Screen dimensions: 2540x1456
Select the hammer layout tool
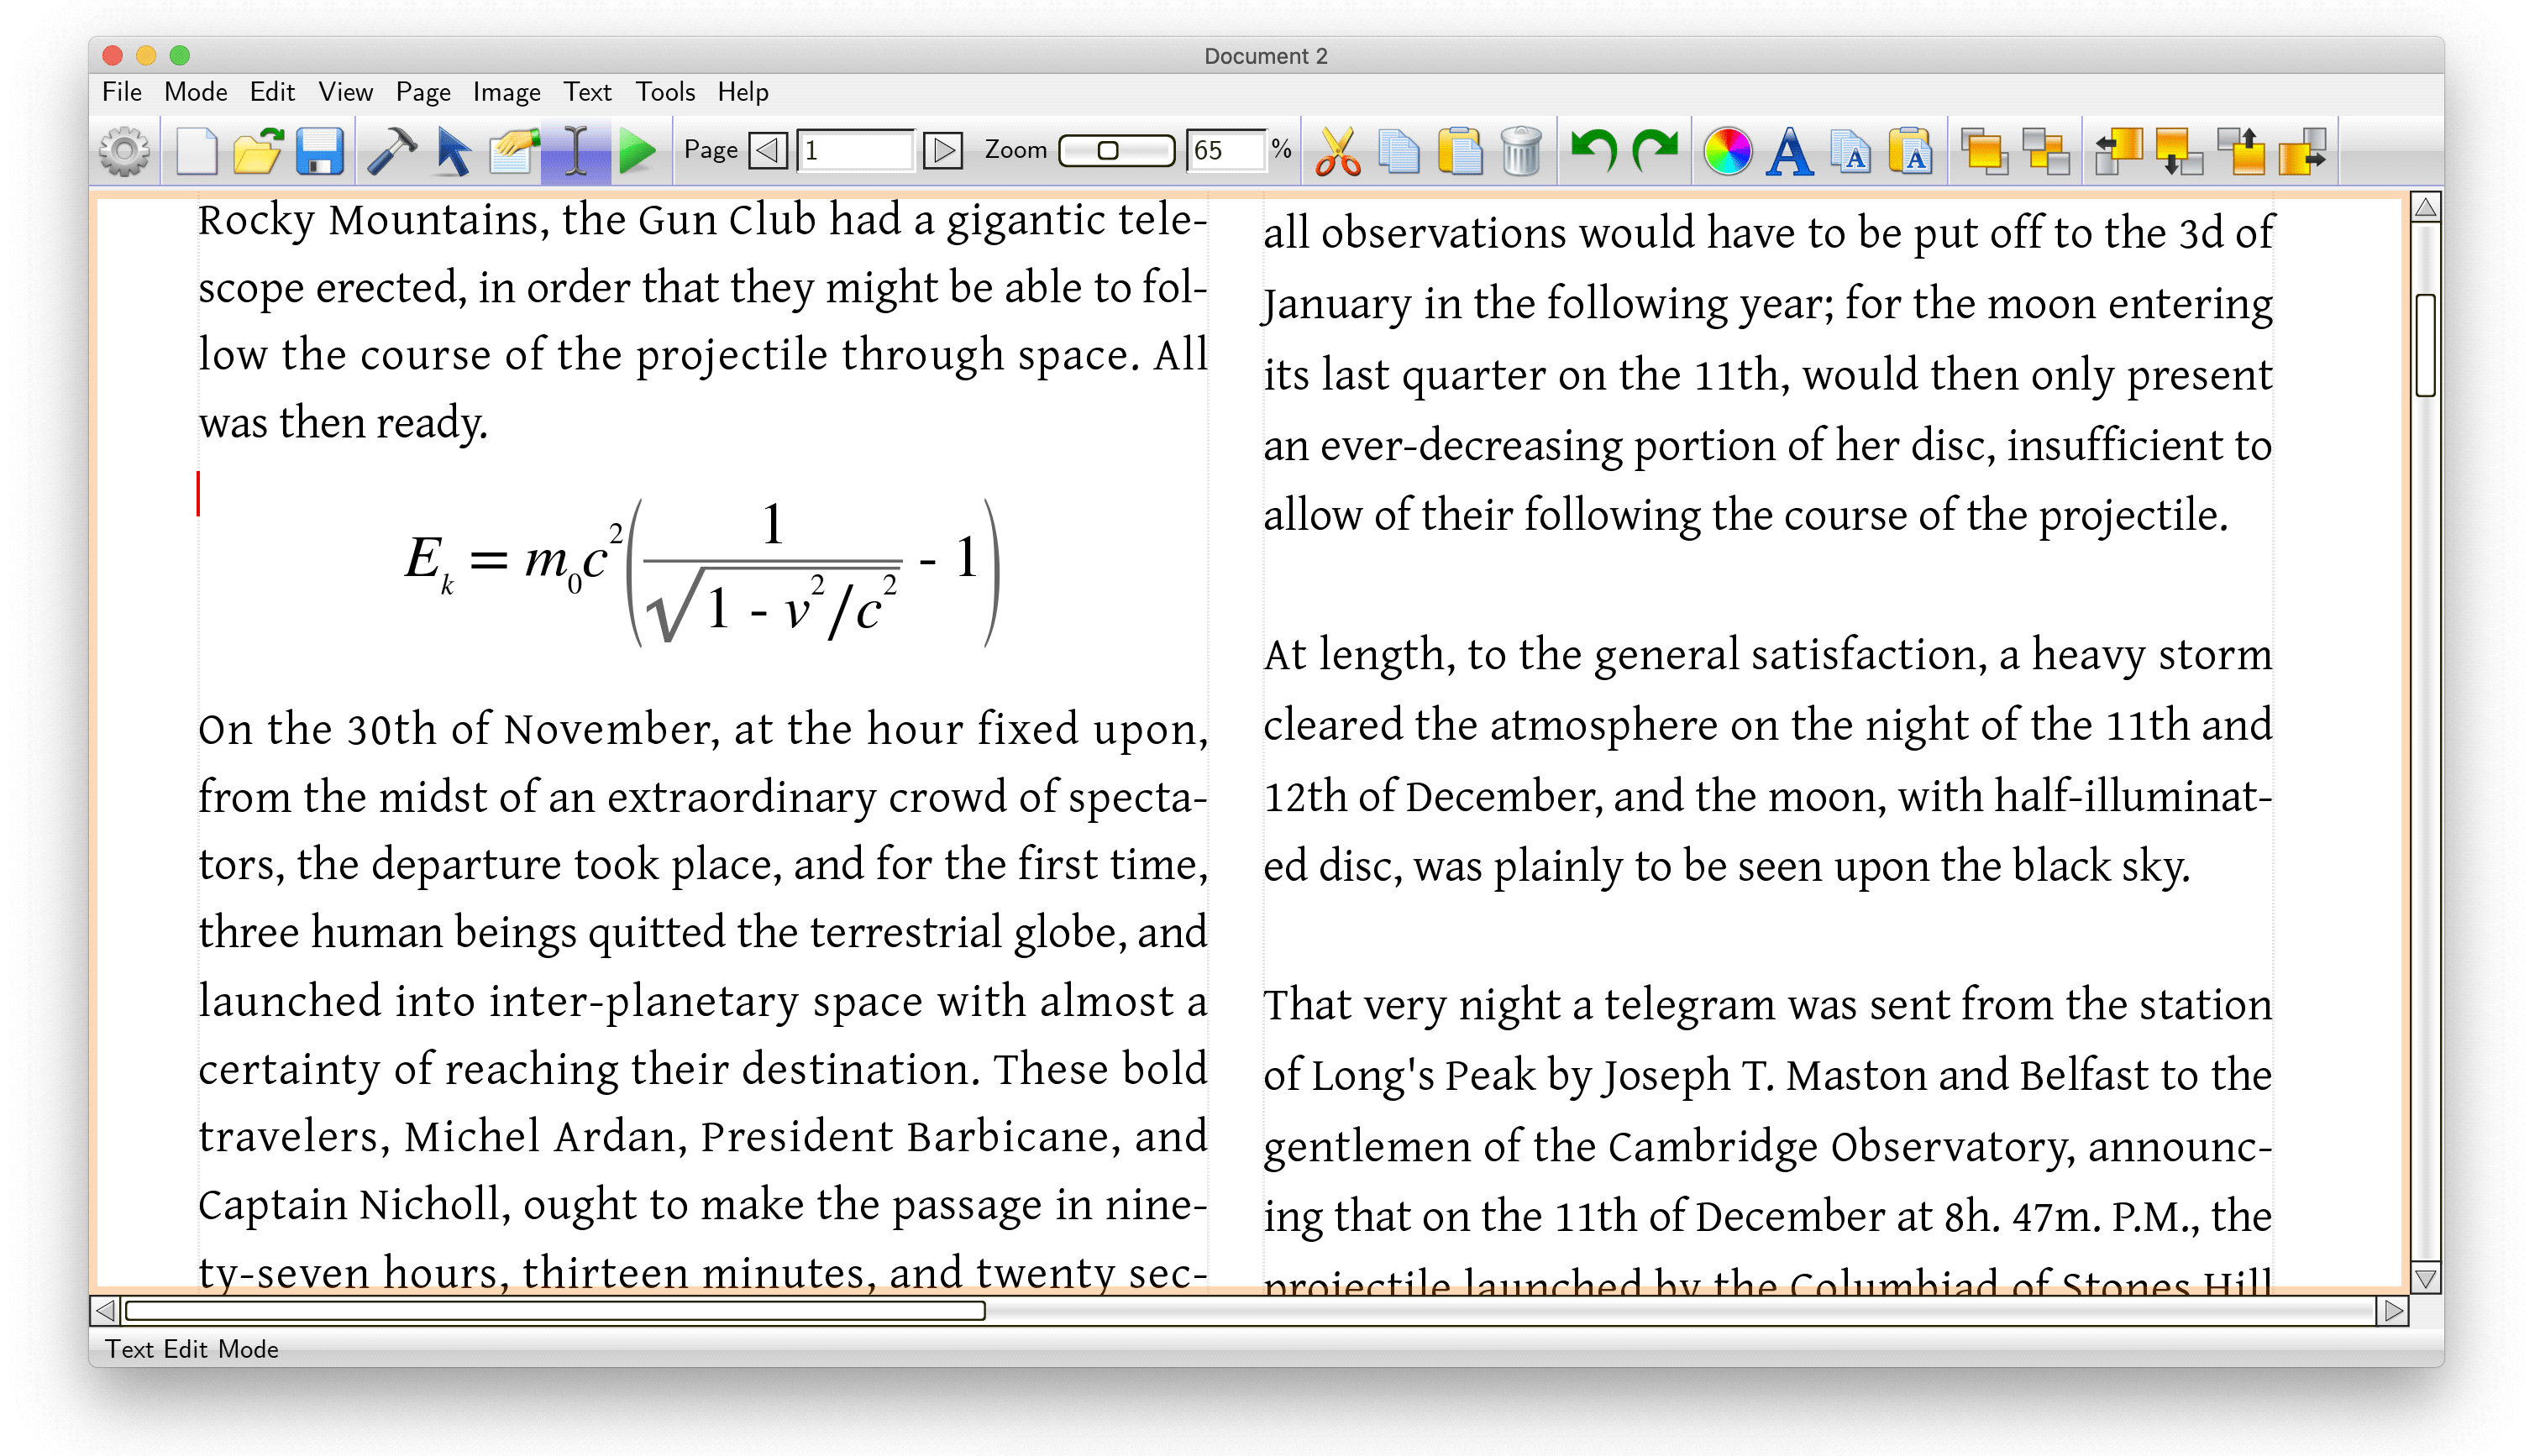[391, 151]
